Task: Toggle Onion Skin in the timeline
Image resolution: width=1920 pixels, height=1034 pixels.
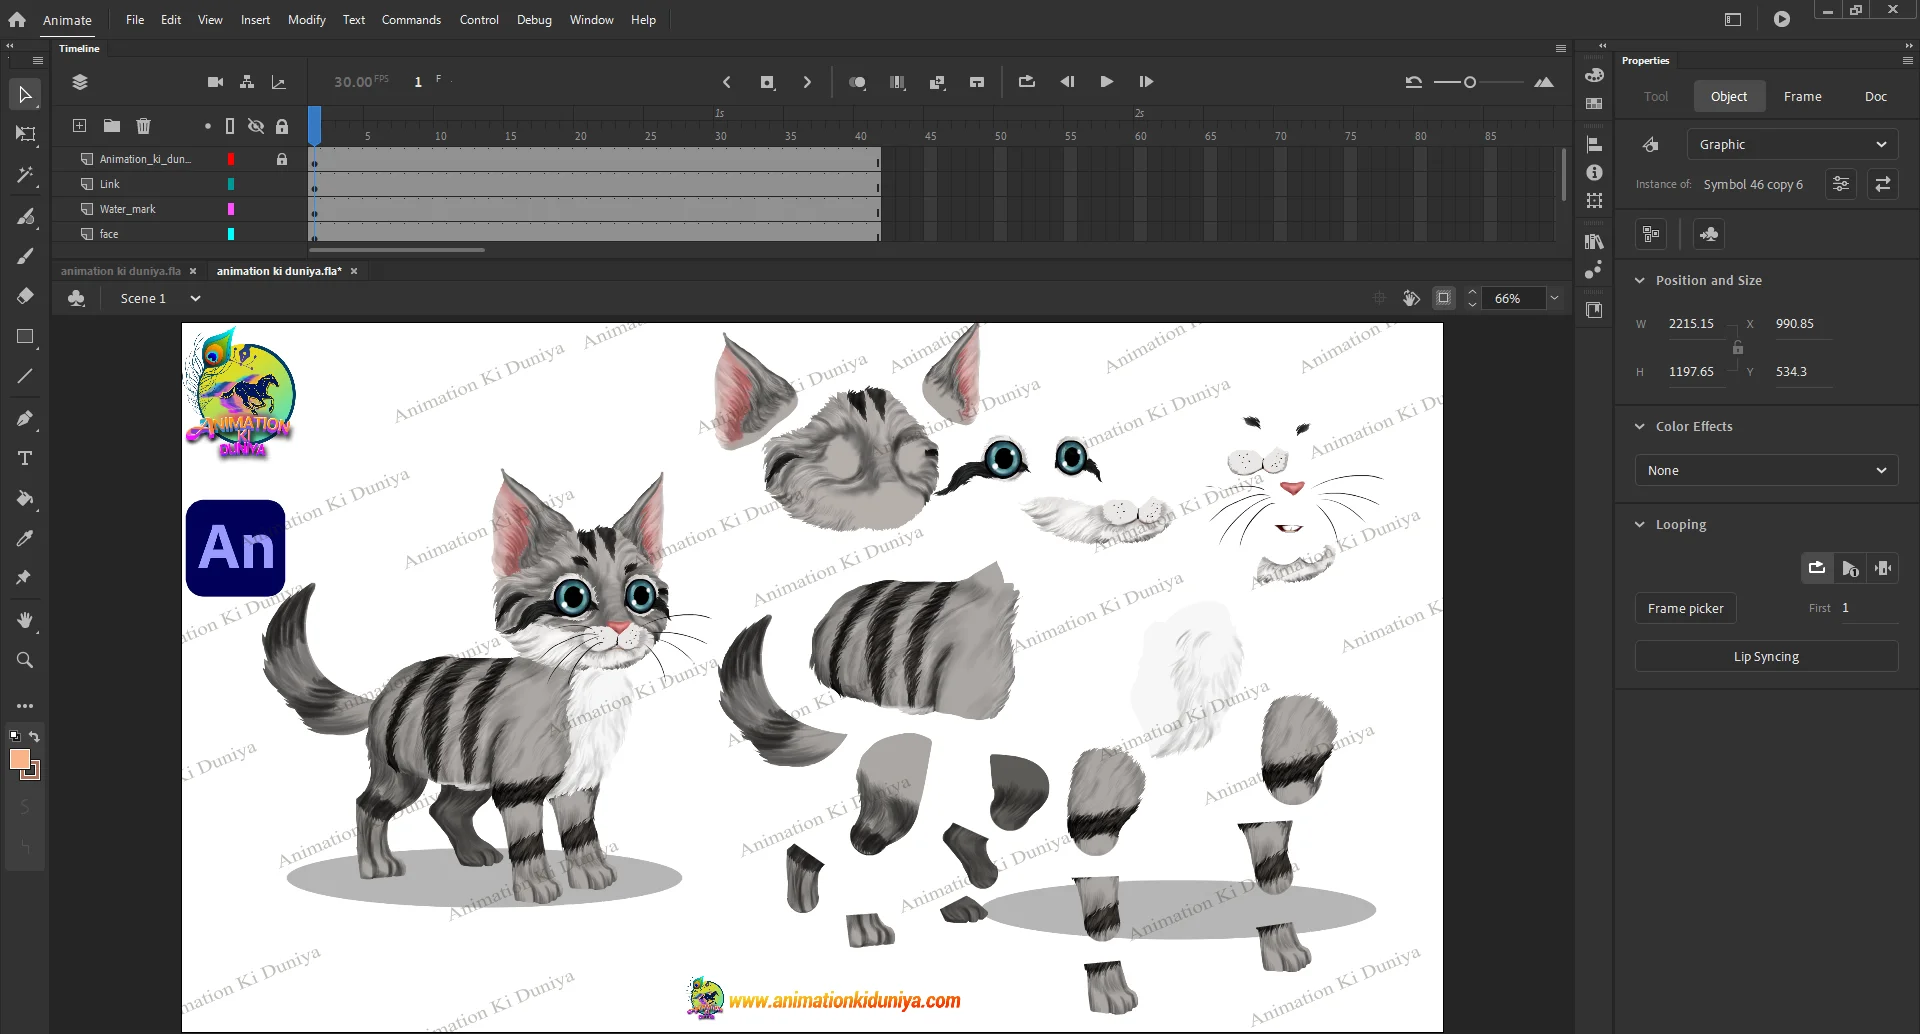Action: tap(857, 82)
